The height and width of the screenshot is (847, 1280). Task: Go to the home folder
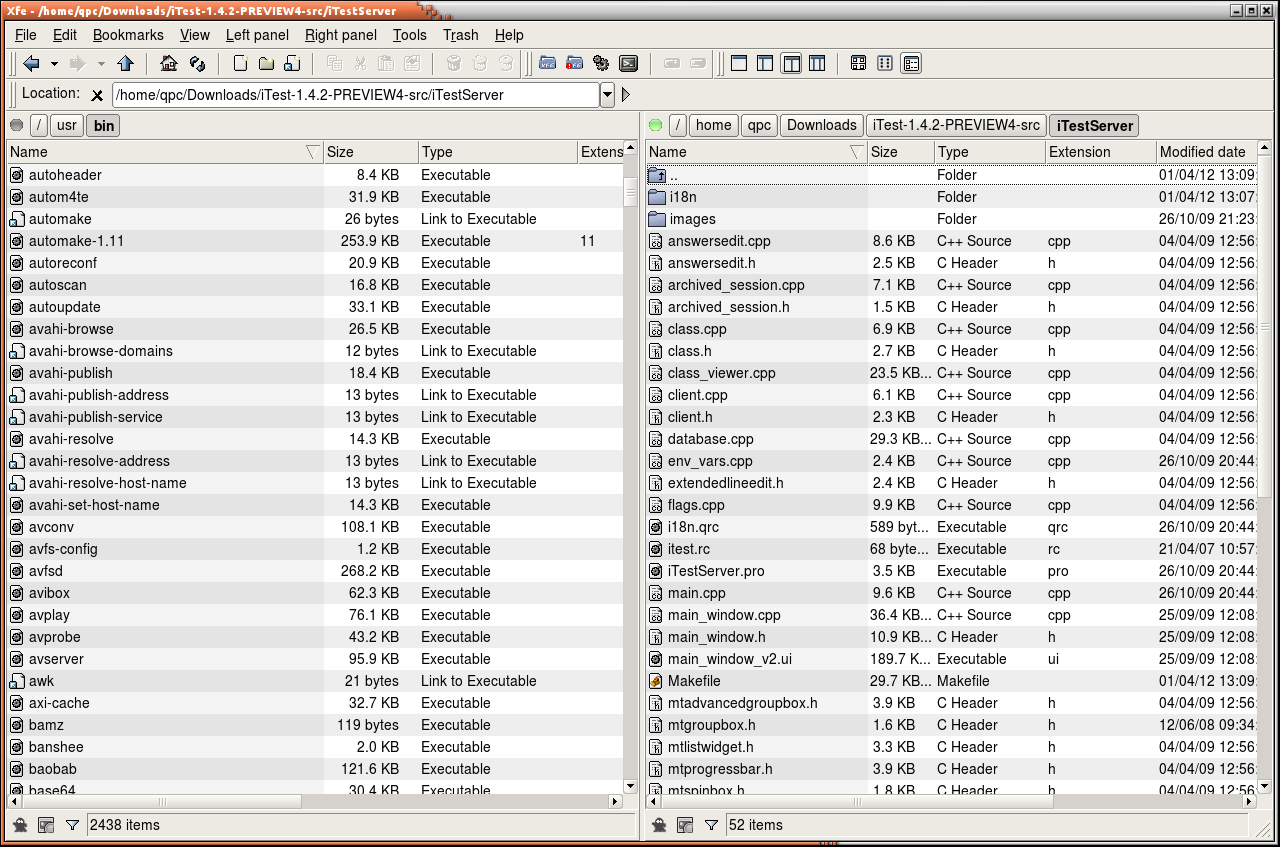pyautogui.click(x=170, y=63)
